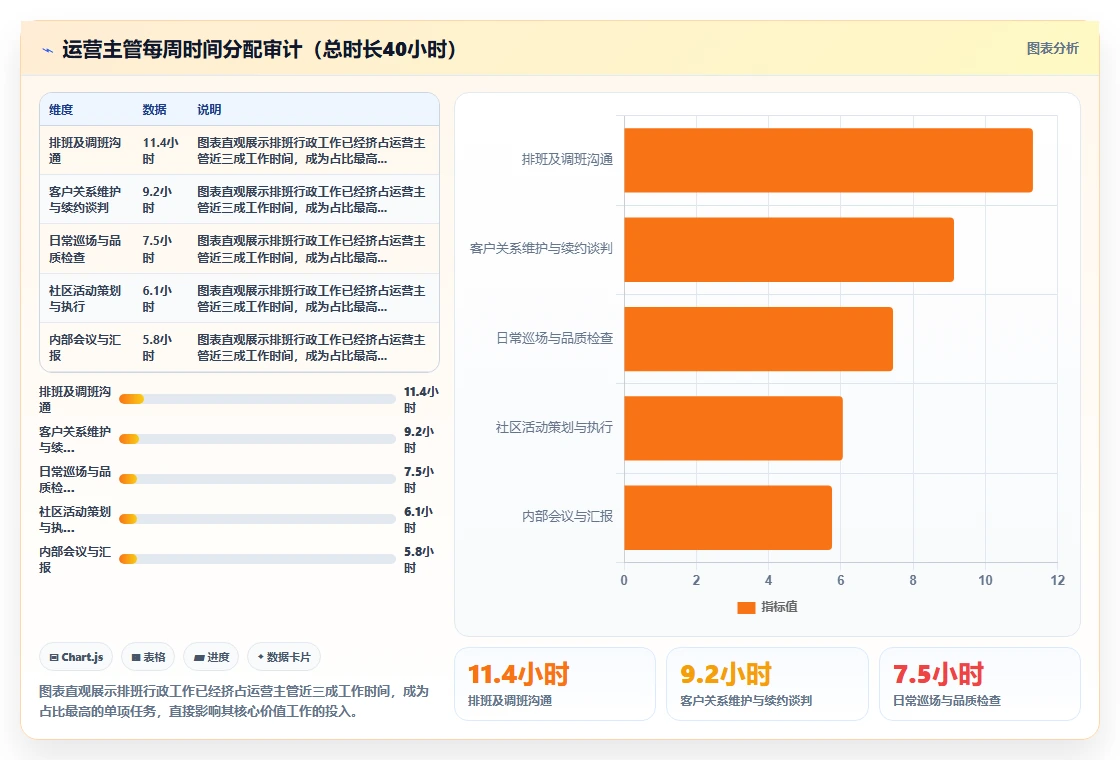Click the x-axis tick label 0
1120x760 pixels.
(x=624, y=581)
